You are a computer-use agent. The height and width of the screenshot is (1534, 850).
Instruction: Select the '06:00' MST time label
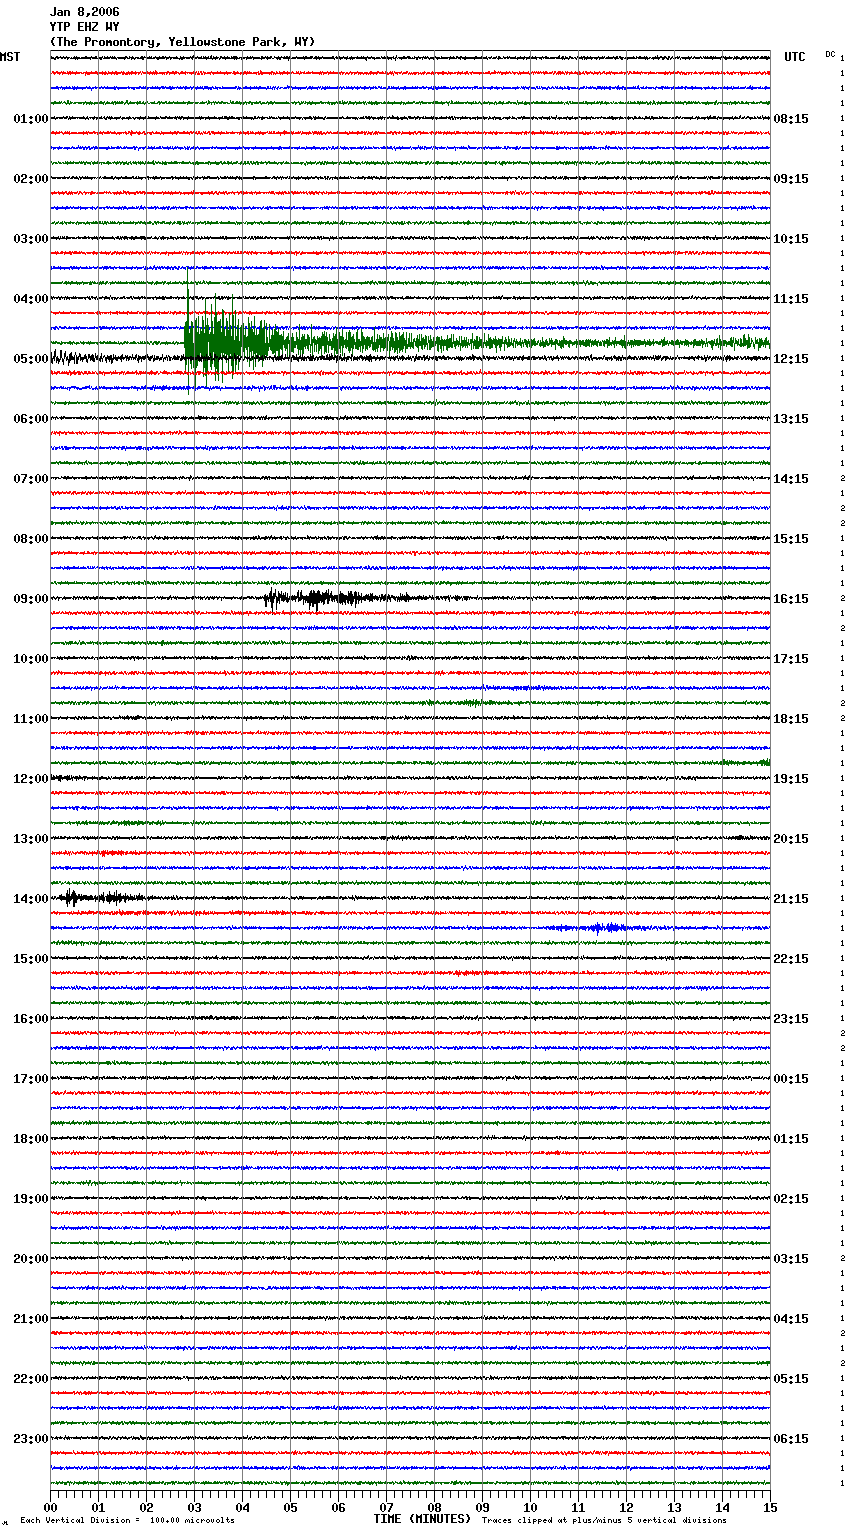tap(30, 419)
